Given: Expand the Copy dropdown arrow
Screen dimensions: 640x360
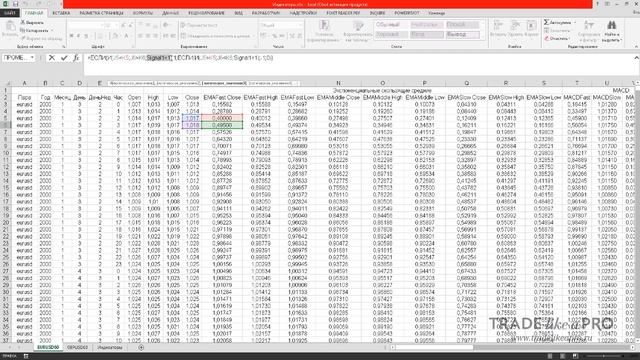Looking at the screenshot, I should point(52,31).
